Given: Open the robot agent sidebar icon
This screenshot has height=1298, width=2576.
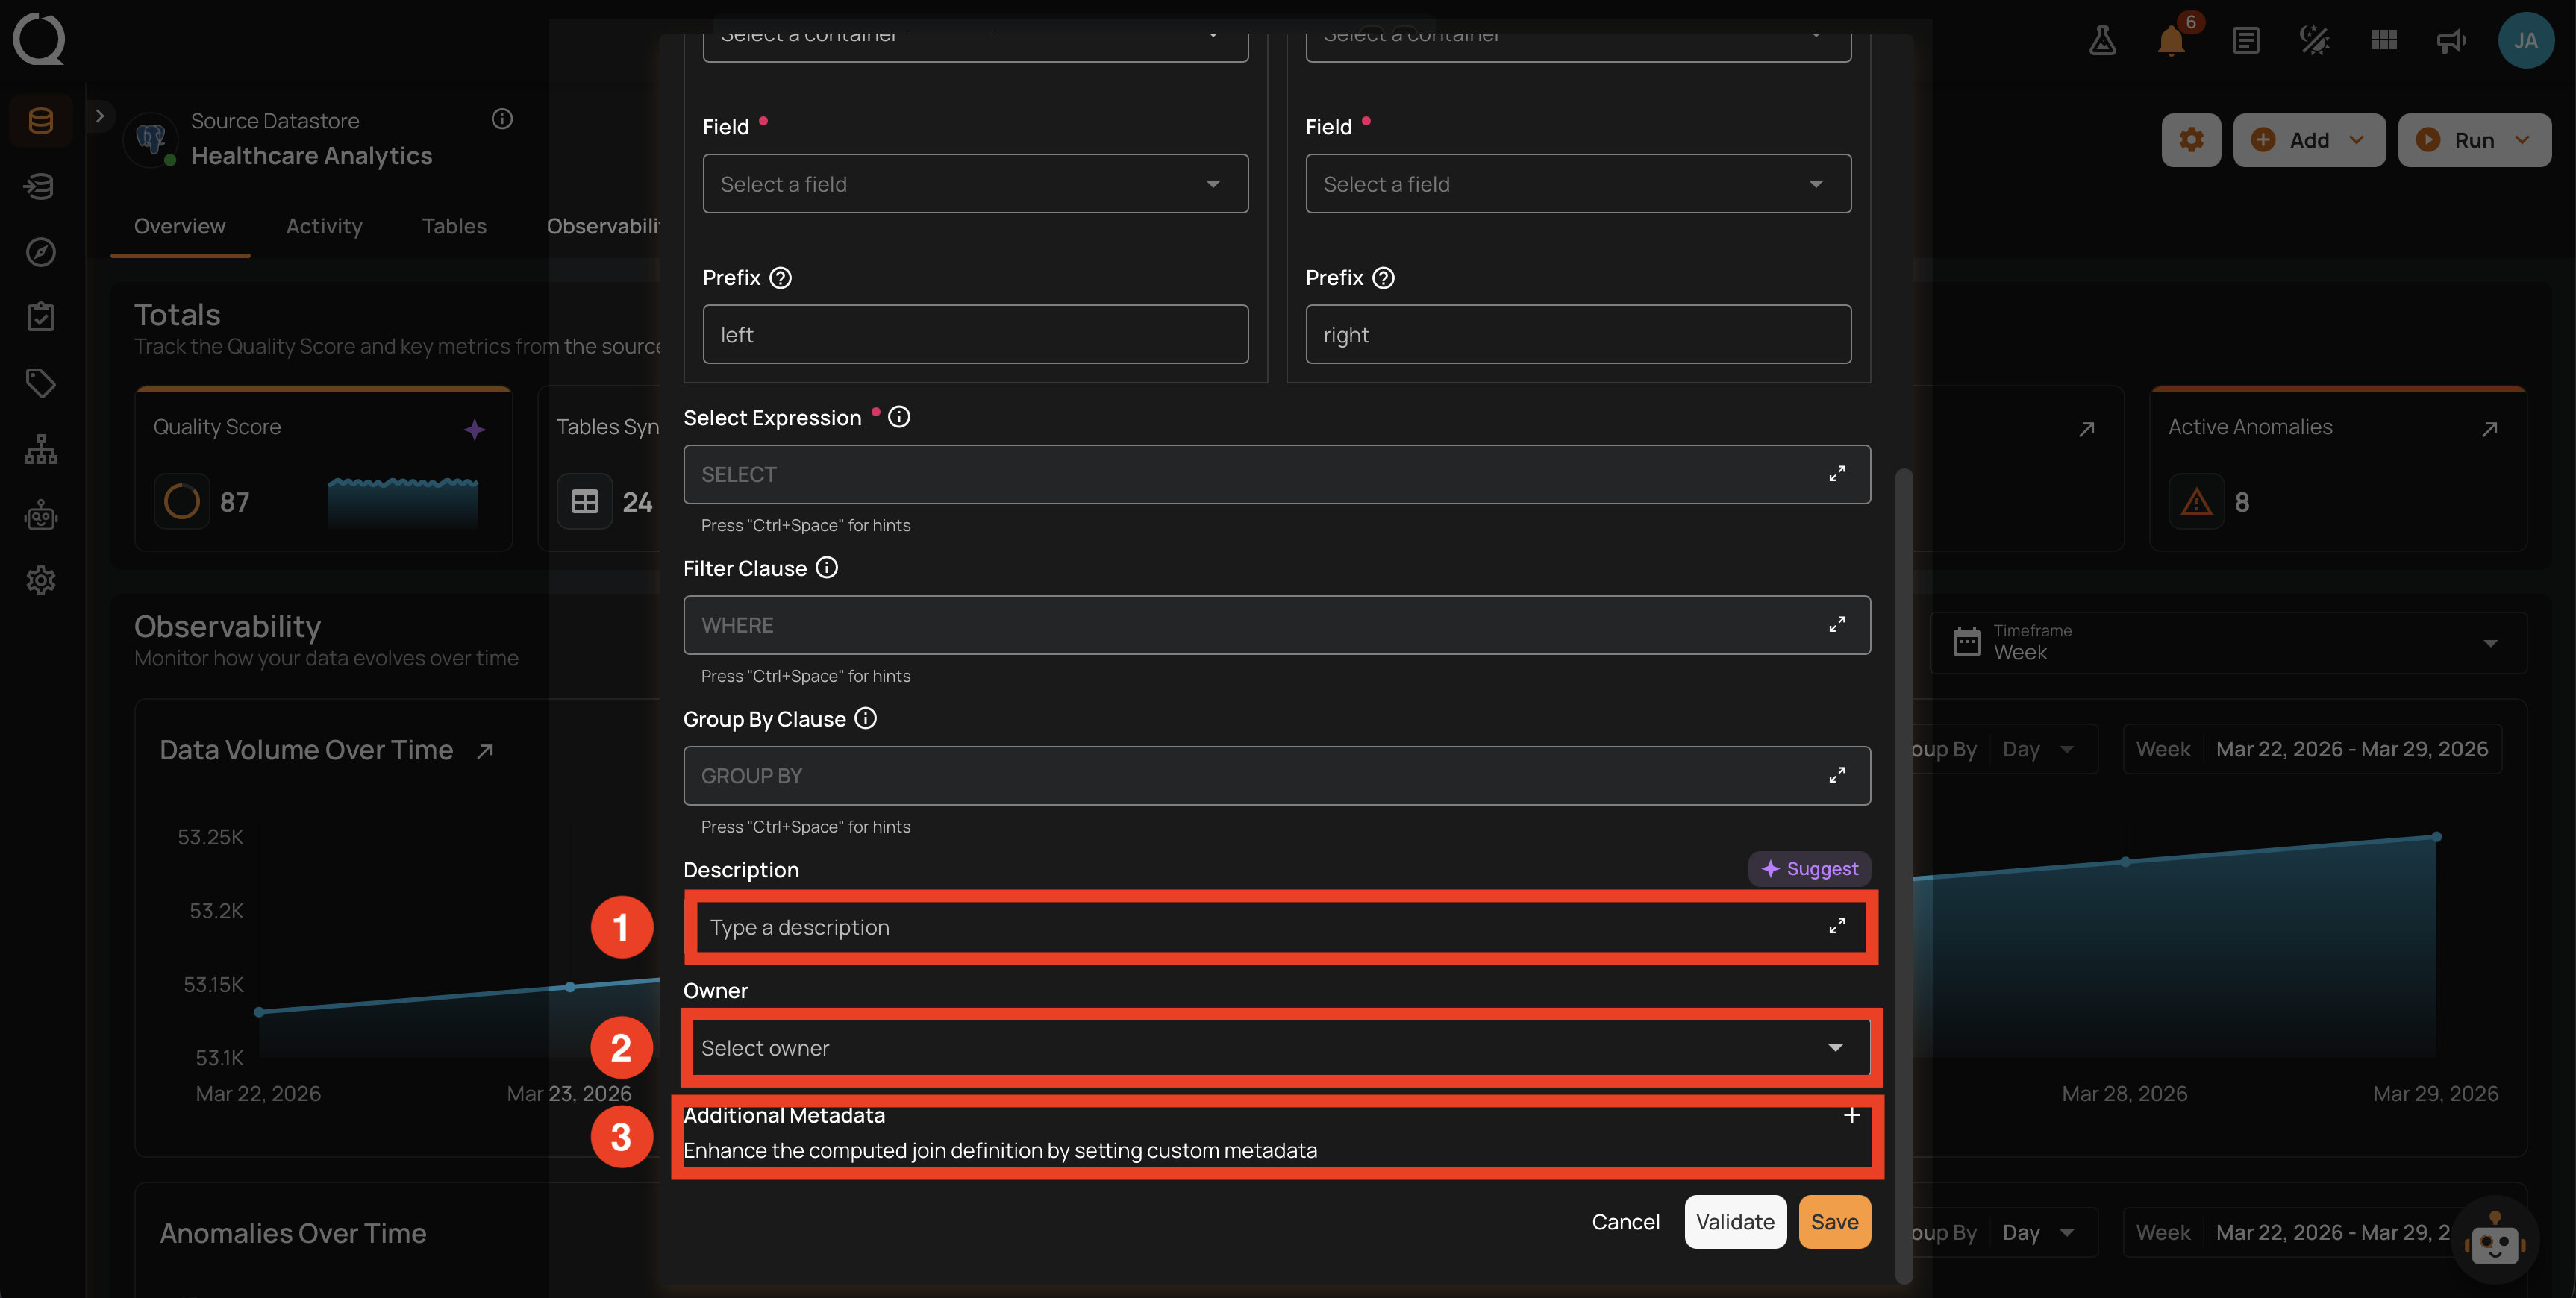Looking at the screenshot, I should 40,515.
